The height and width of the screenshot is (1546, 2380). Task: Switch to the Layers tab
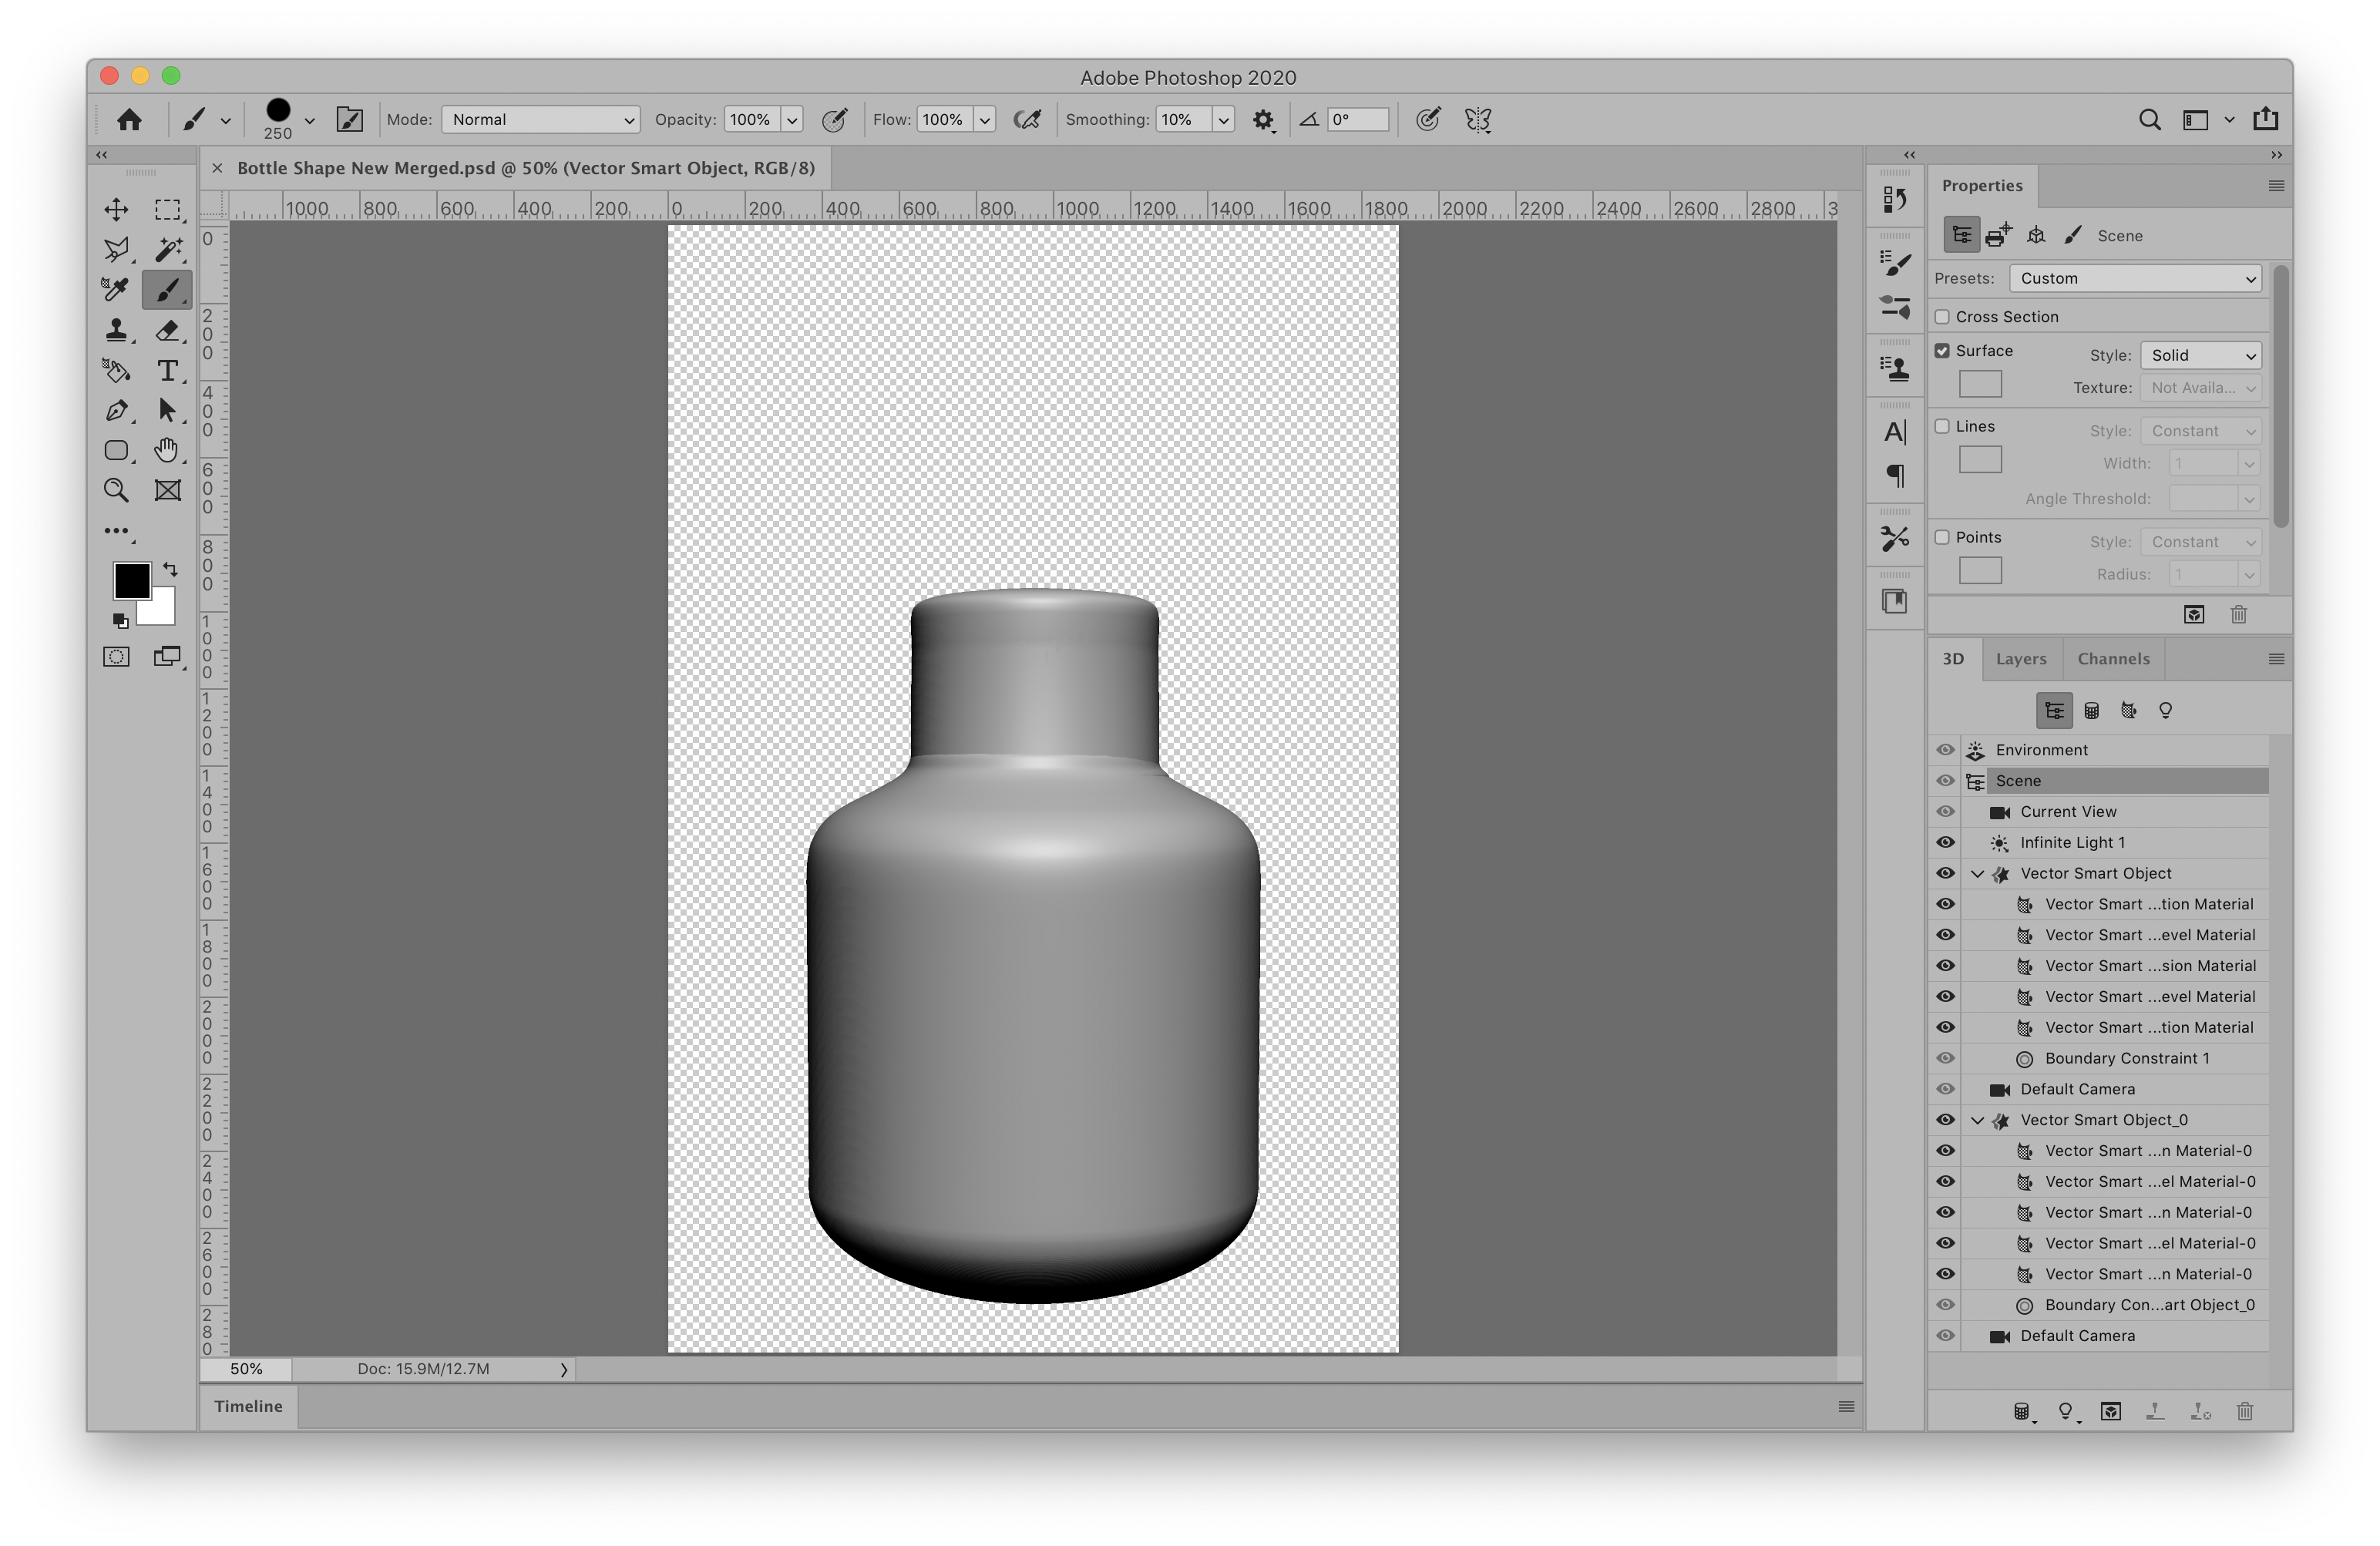click(x=2020, y=659)
